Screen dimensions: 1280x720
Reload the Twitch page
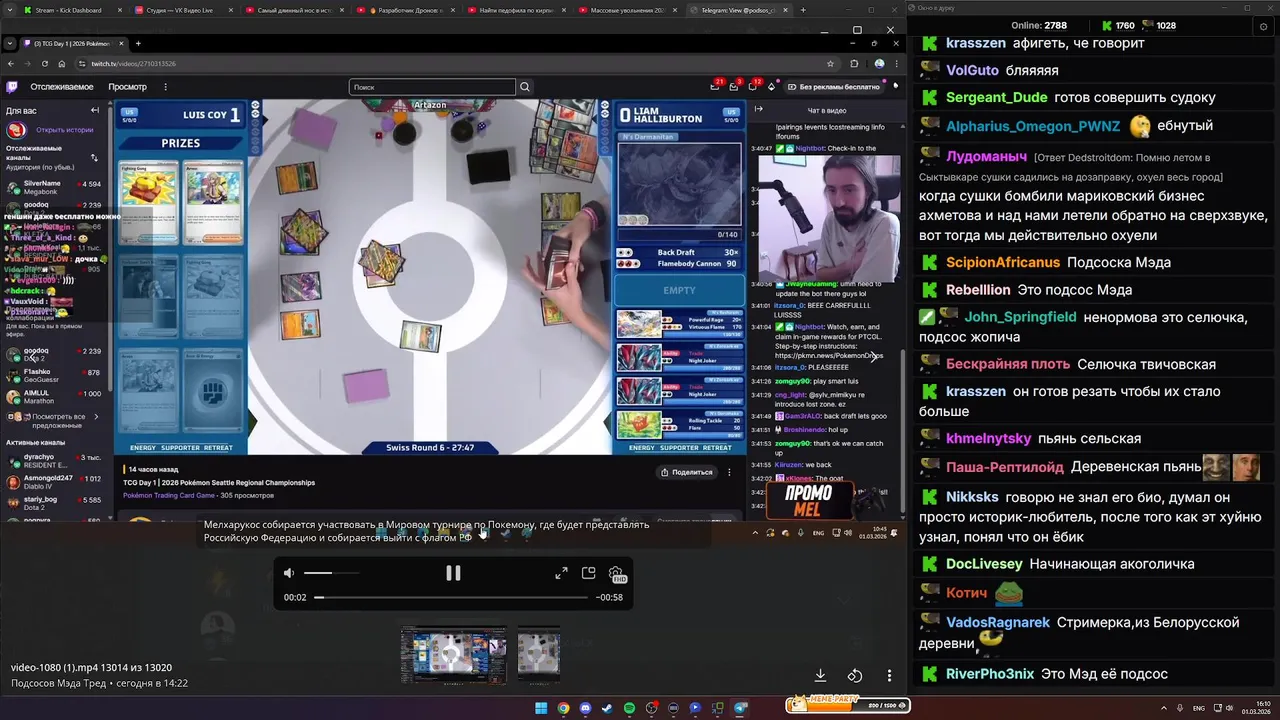pyautogui.click(x=45, y=63)
